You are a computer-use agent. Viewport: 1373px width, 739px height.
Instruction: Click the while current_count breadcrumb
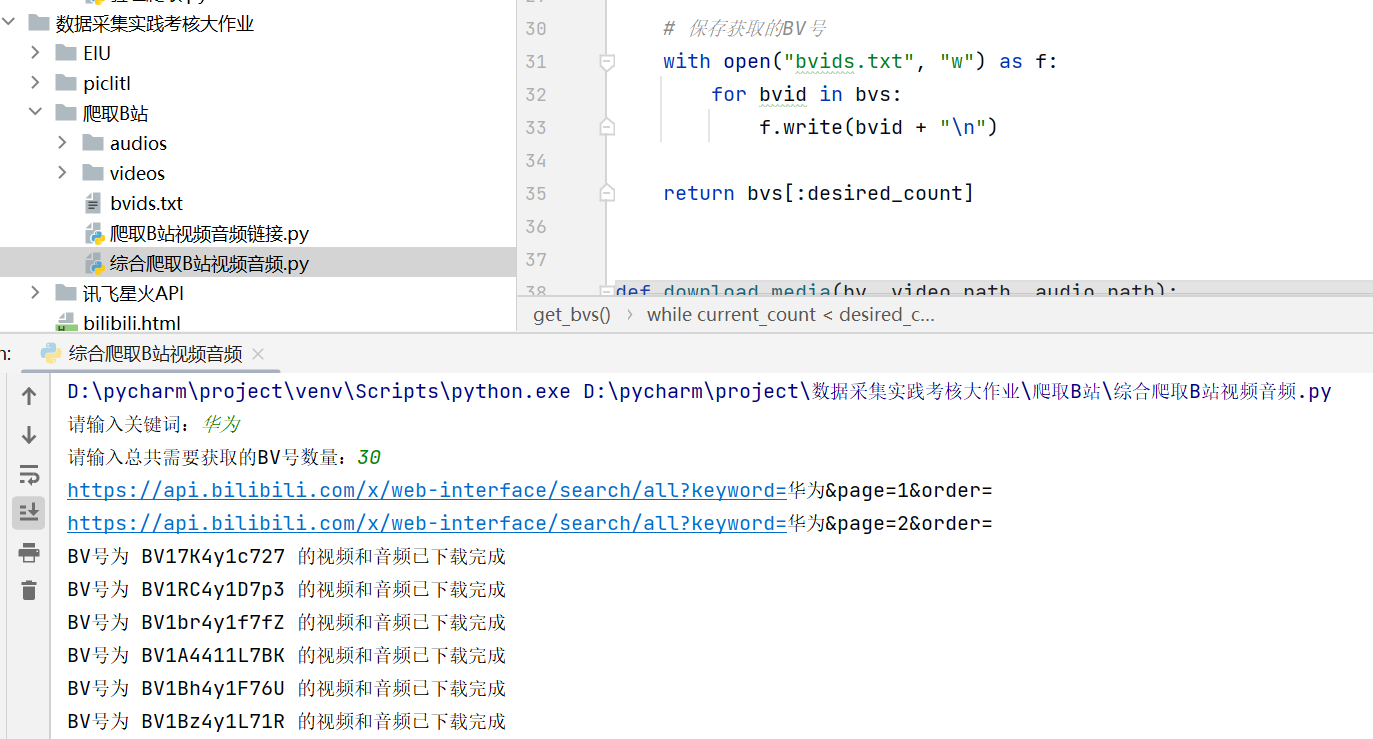[x=791, y=314]
